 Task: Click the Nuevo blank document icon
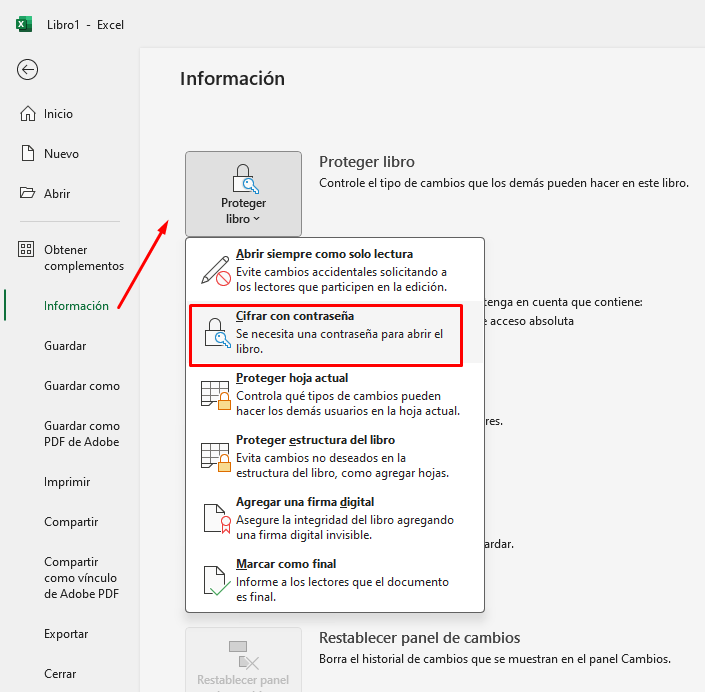(x=28, y=154)
